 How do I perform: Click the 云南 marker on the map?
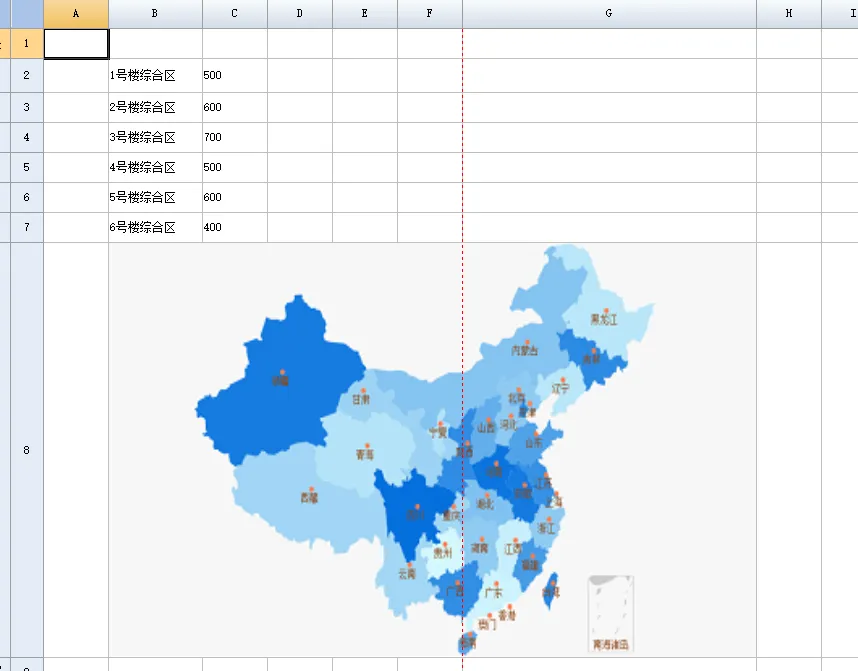pyautogui.click(x=409, y=566)
